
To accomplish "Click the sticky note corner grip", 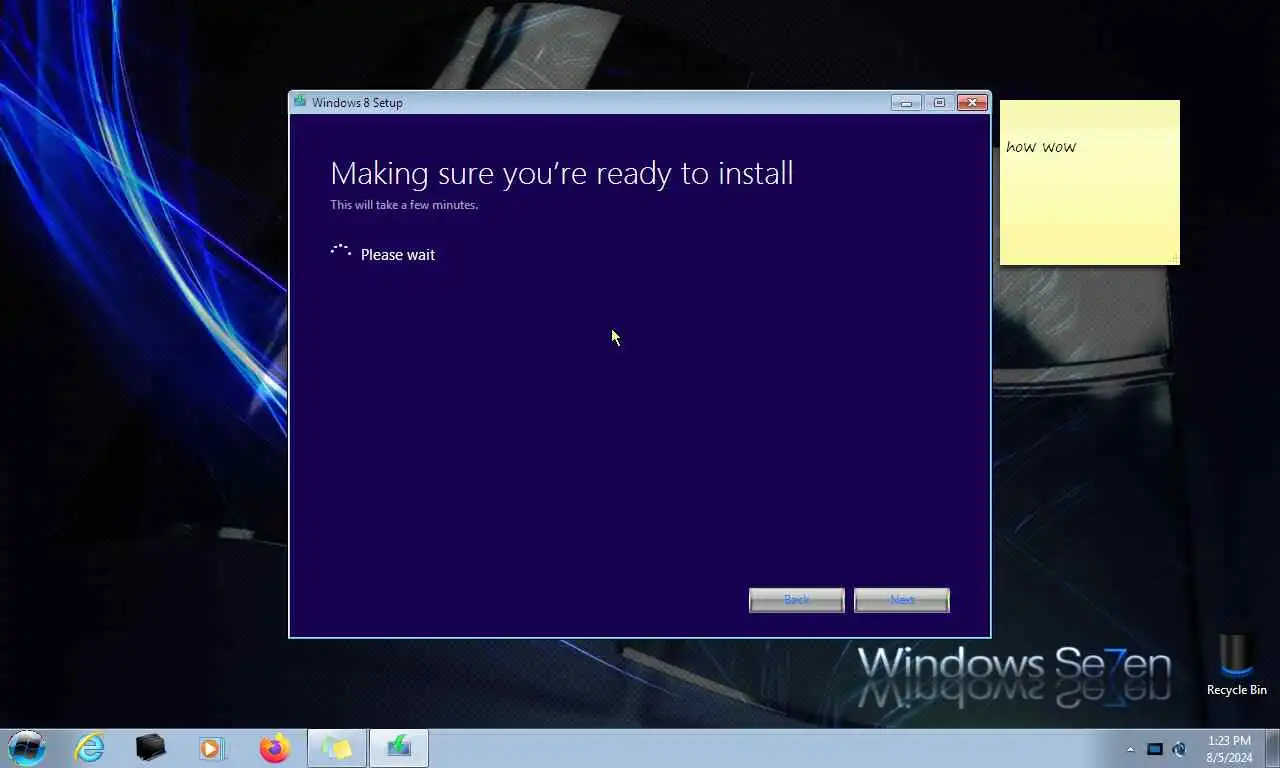I will coord(1173,259).
